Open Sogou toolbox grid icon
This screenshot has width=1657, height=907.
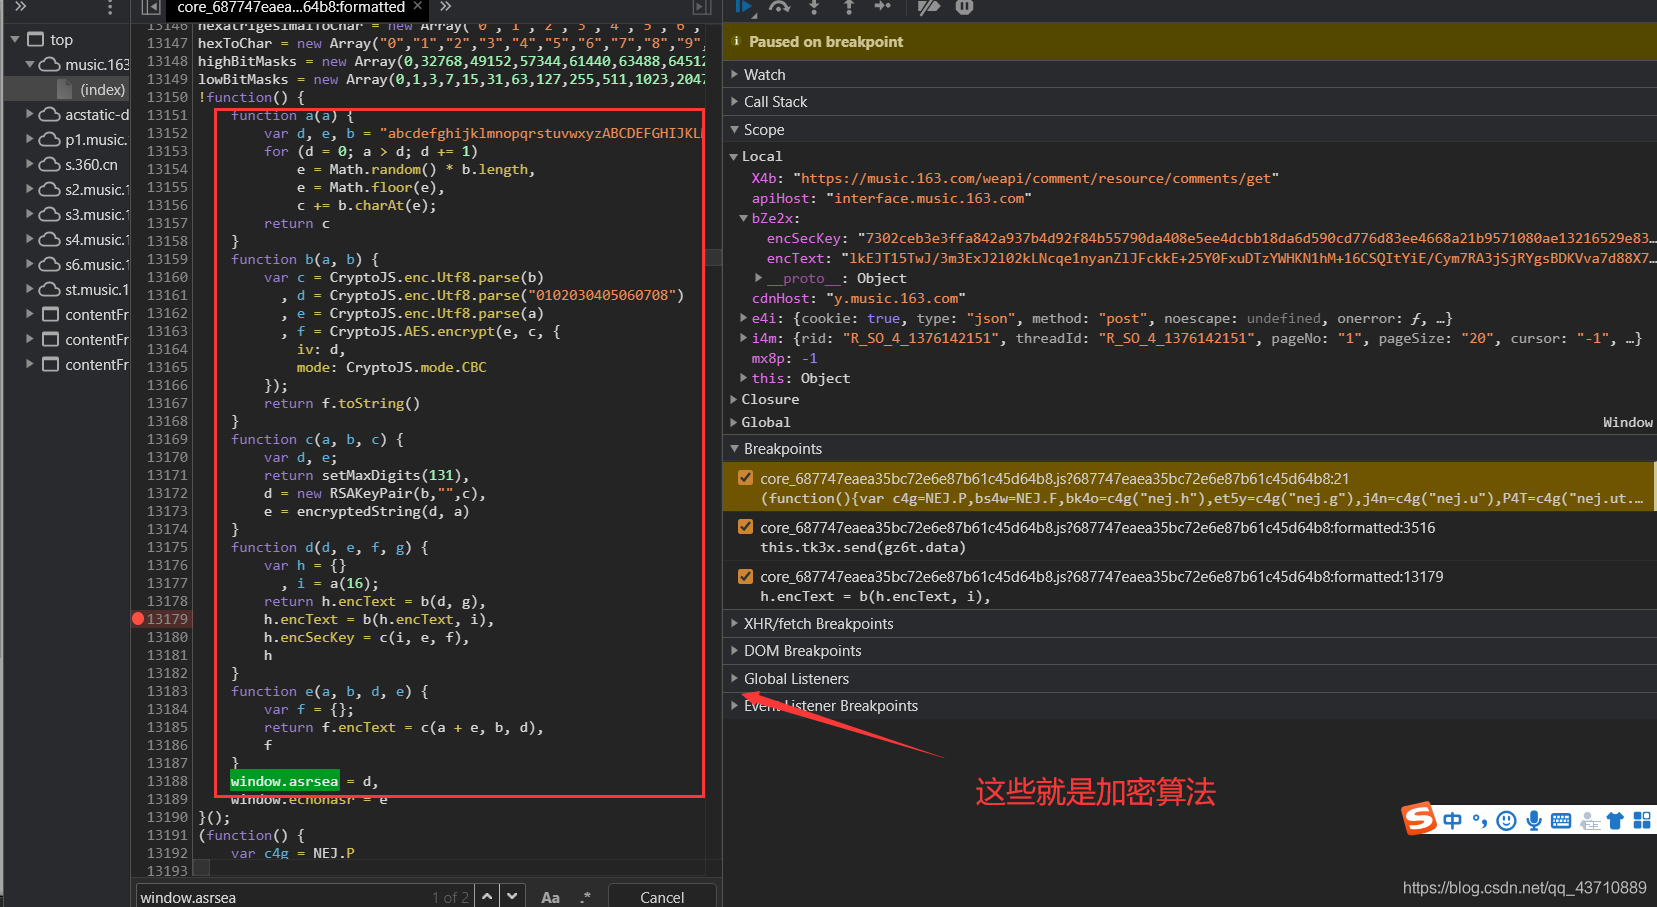click(1642, 821)
